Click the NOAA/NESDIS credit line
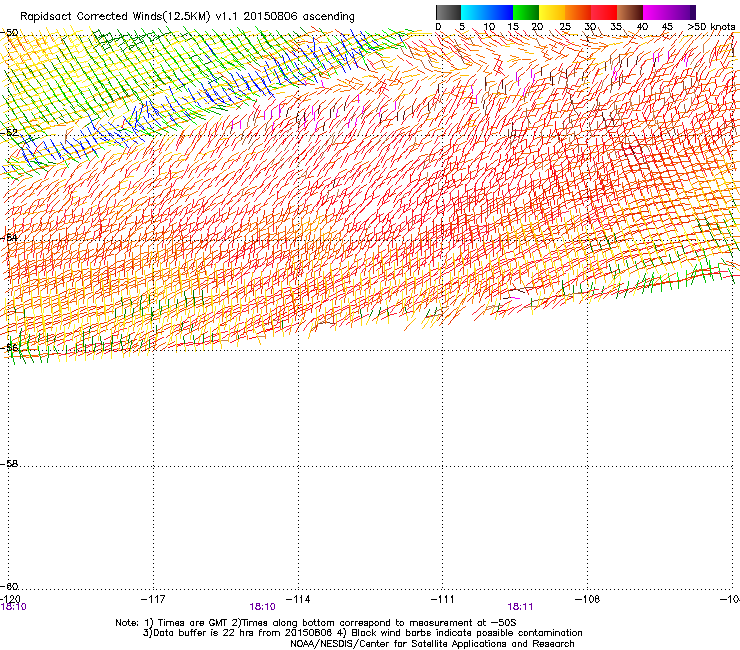The height and width of the screenshot is (650, 740). pyautogui.click(x=432, y=644)
